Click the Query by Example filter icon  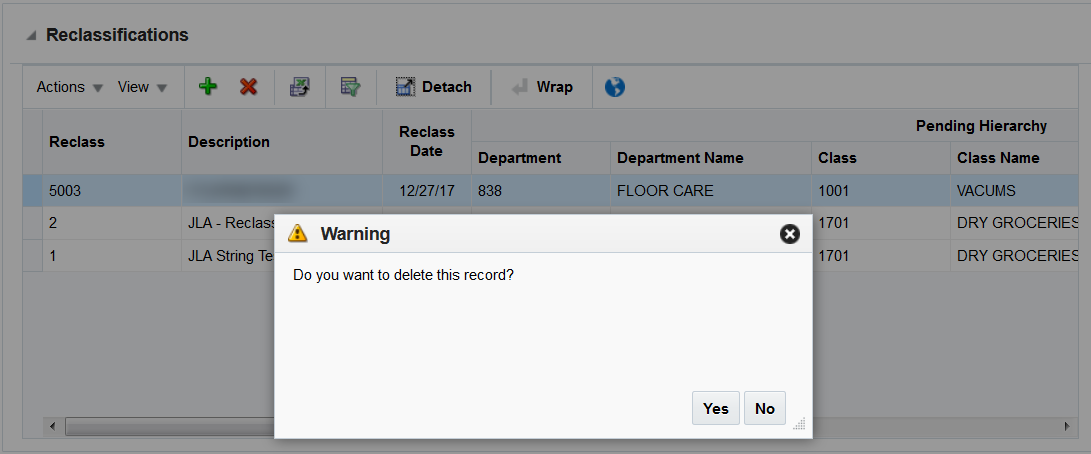coord(350,87)
